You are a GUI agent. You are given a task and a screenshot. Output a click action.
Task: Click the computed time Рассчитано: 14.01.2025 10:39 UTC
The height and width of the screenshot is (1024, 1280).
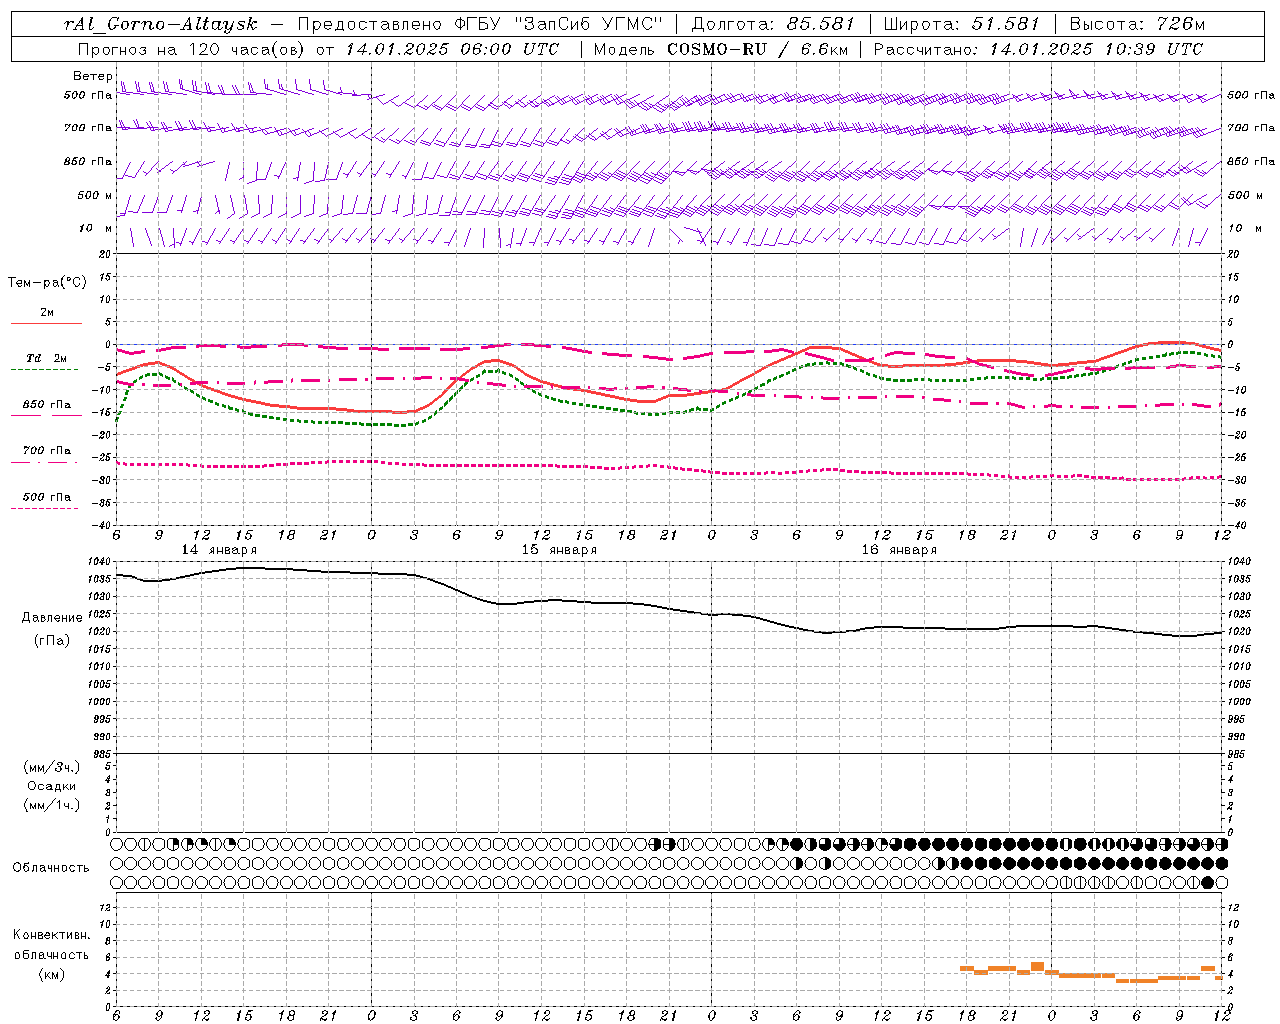pos(1038,49)
